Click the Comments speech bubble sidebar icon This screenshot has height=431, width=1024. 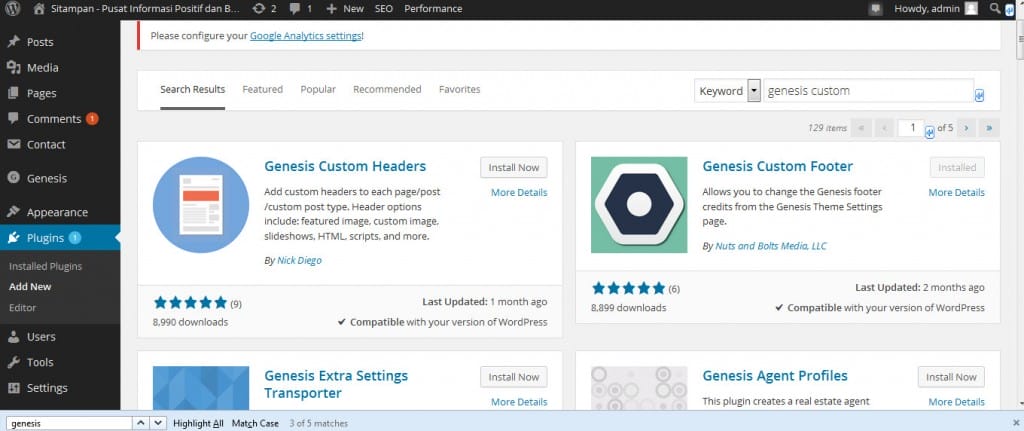pyautogui.click(x=14, y=119)
